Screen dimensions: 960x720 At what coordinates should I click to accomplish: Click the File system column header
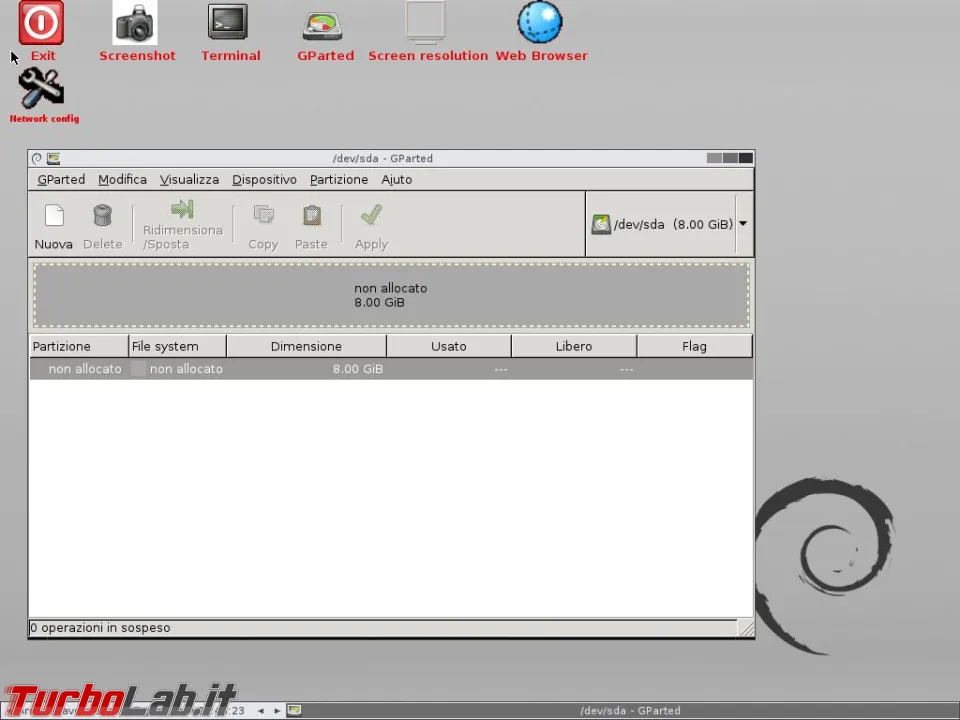[x=178, y=346]
